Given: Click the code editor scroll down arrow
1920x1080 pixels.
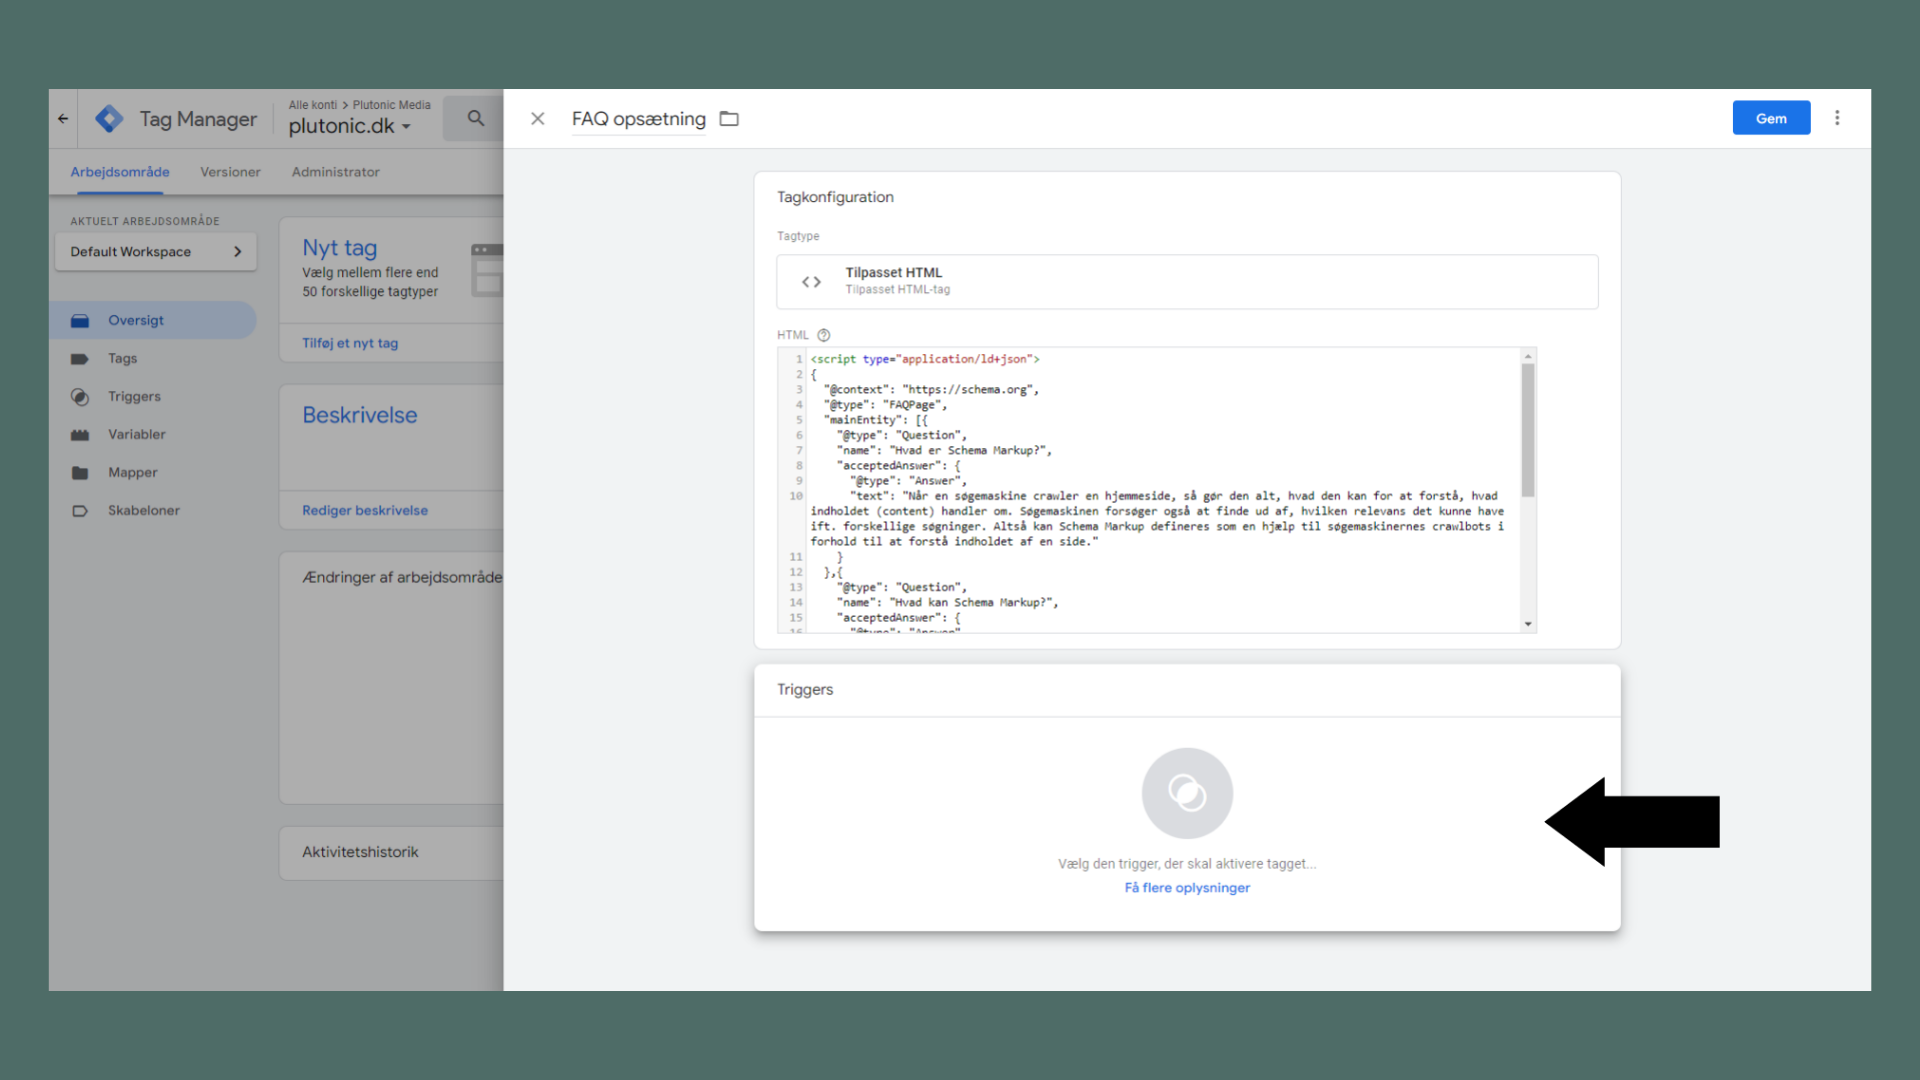Looking at the screenshot, I should [1528, 624].
